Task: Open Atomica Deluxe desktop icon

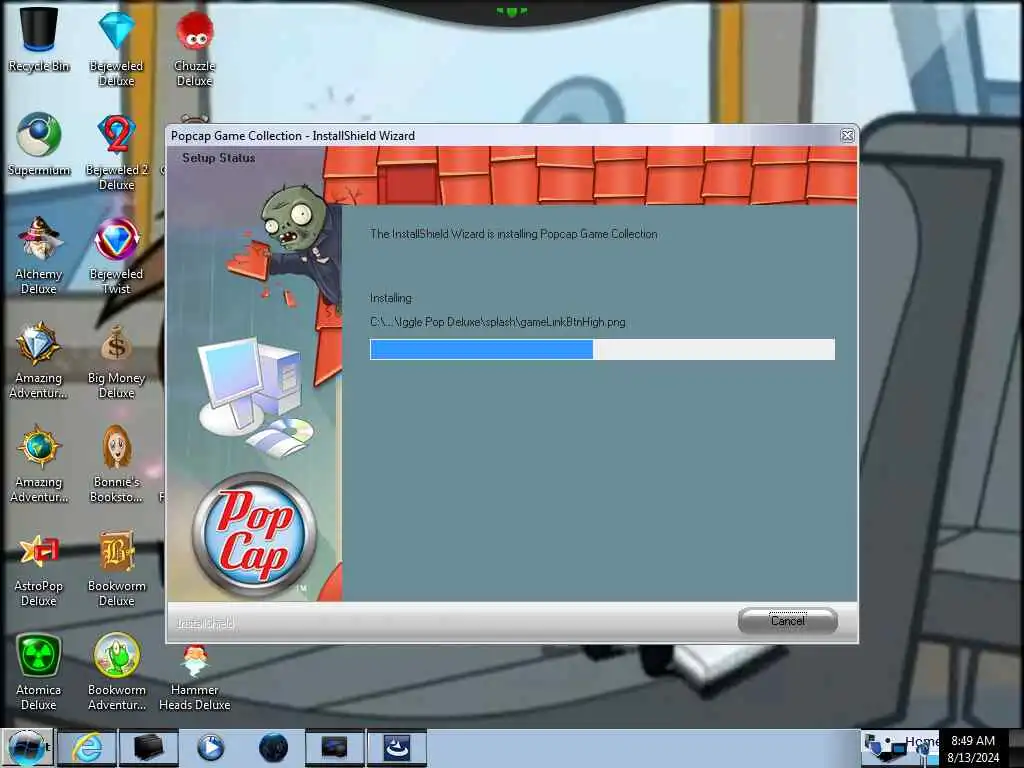Action: [39, 672]
